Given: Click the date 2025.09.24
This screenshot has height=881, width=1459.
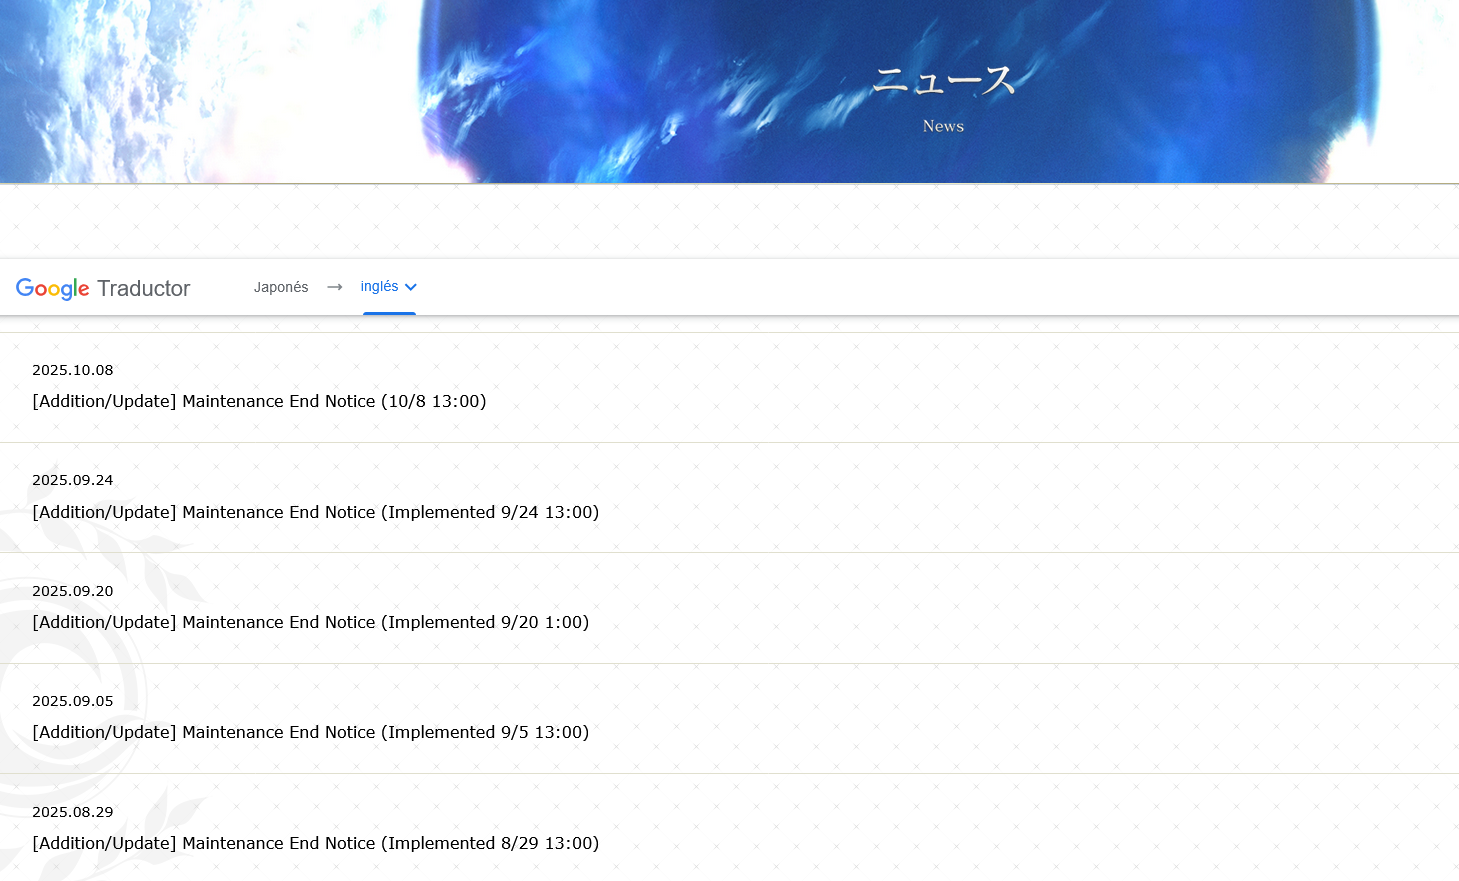Looking at the screenshot, I should (73, 480).
